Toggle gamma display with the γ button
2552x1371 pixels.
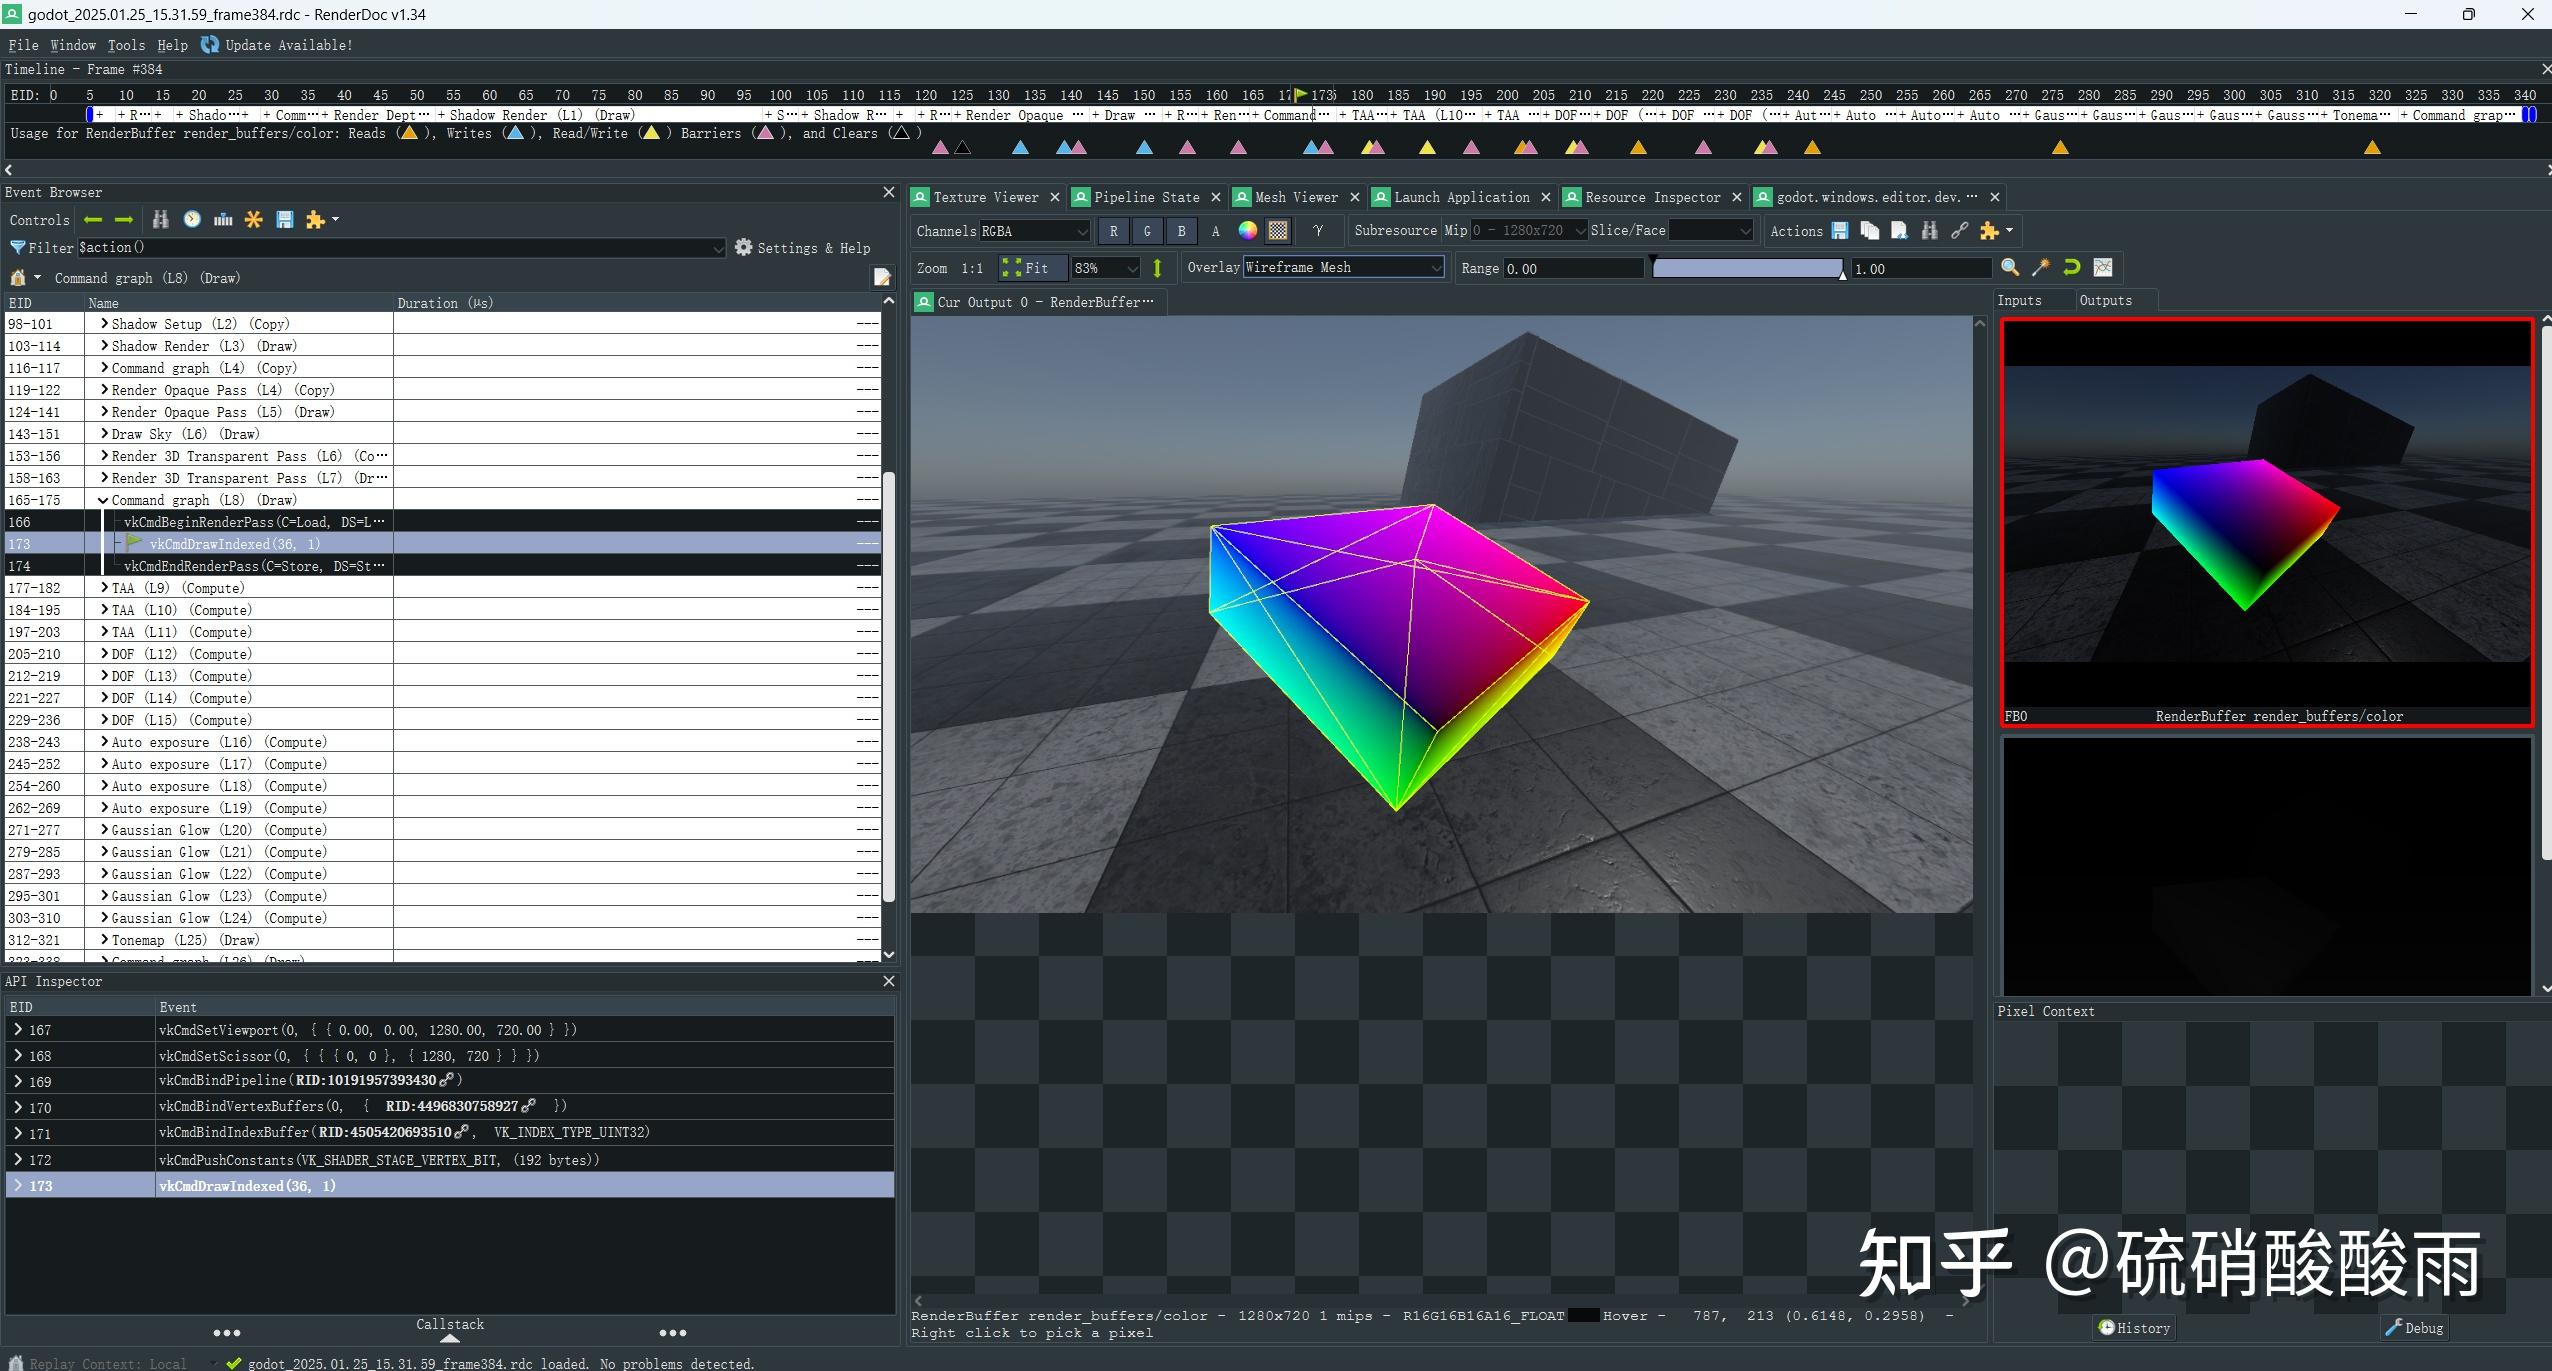click(1318, 231)
